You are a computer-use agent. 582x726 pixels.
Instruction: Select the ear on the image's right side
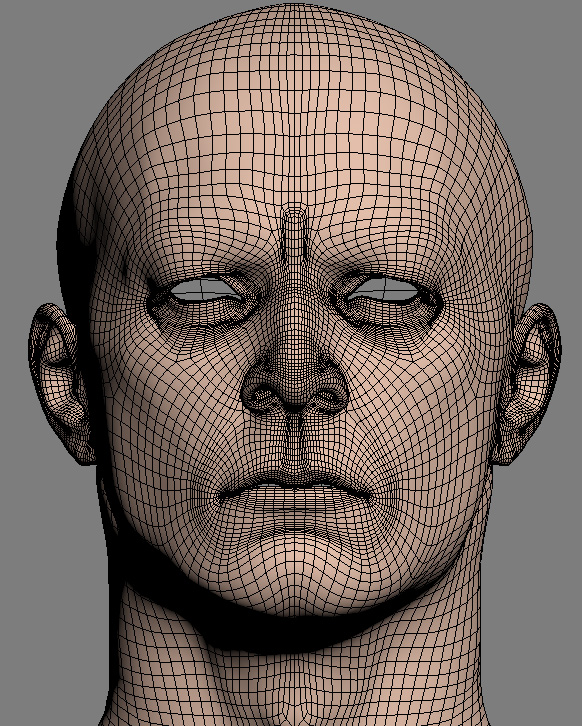coord(527,383)
